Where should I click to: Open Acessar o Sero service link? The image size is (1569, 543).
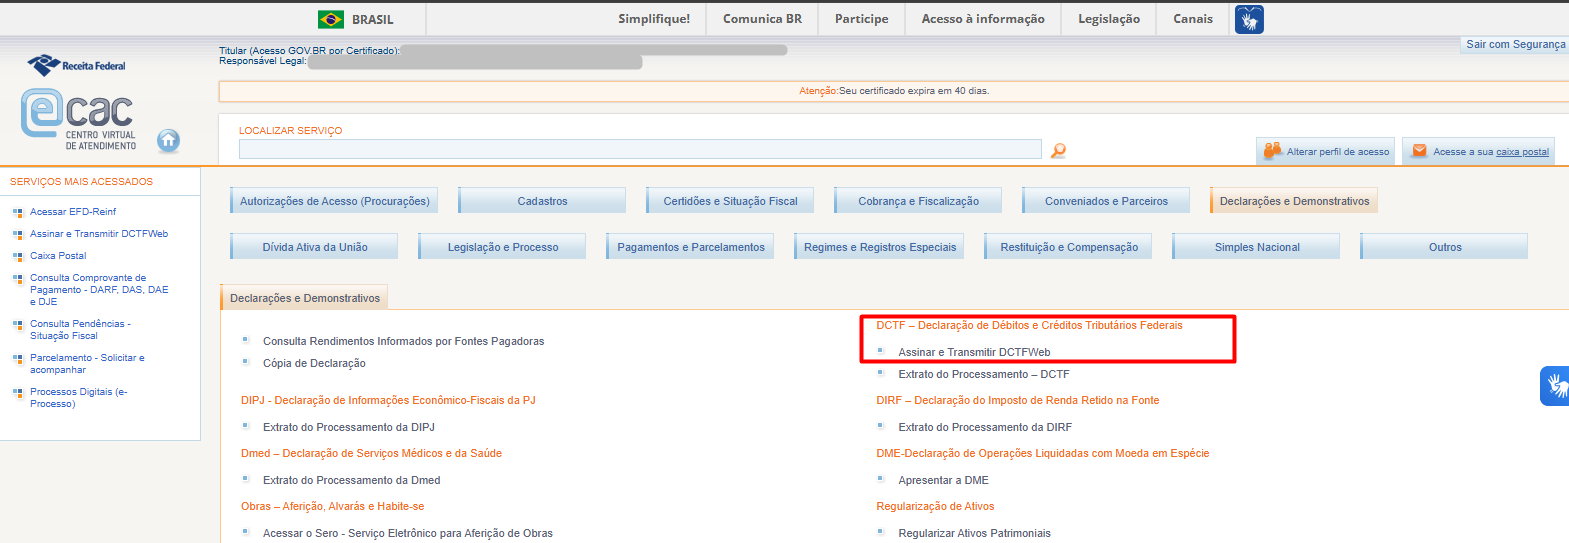pos(408,533)
